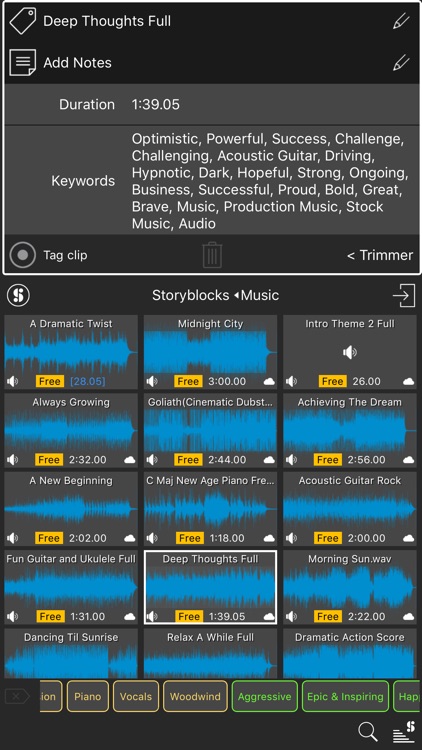The width and height of the screenshot is (422, 750).
Task: Click the Free badge on Morning Sun.wav
Action: pos(328,617)
